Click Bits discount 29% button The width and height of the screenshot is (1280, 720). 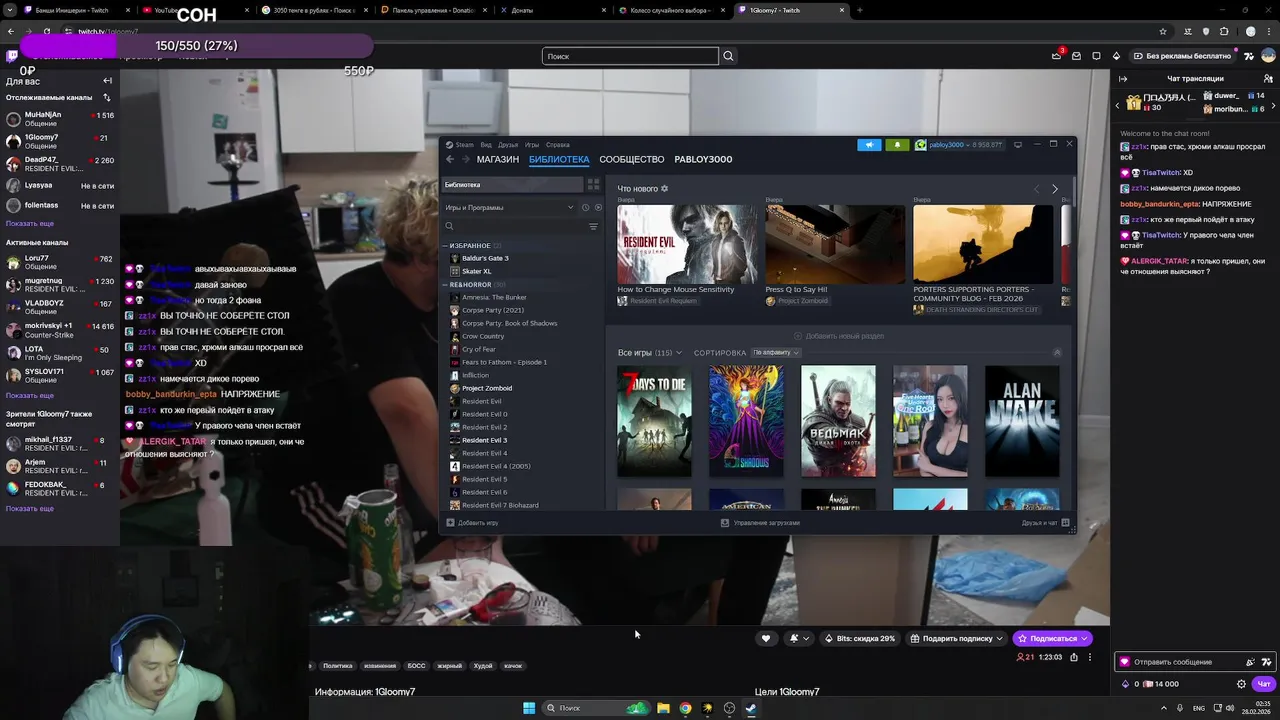pyautogui.click(x=860, y=638)
